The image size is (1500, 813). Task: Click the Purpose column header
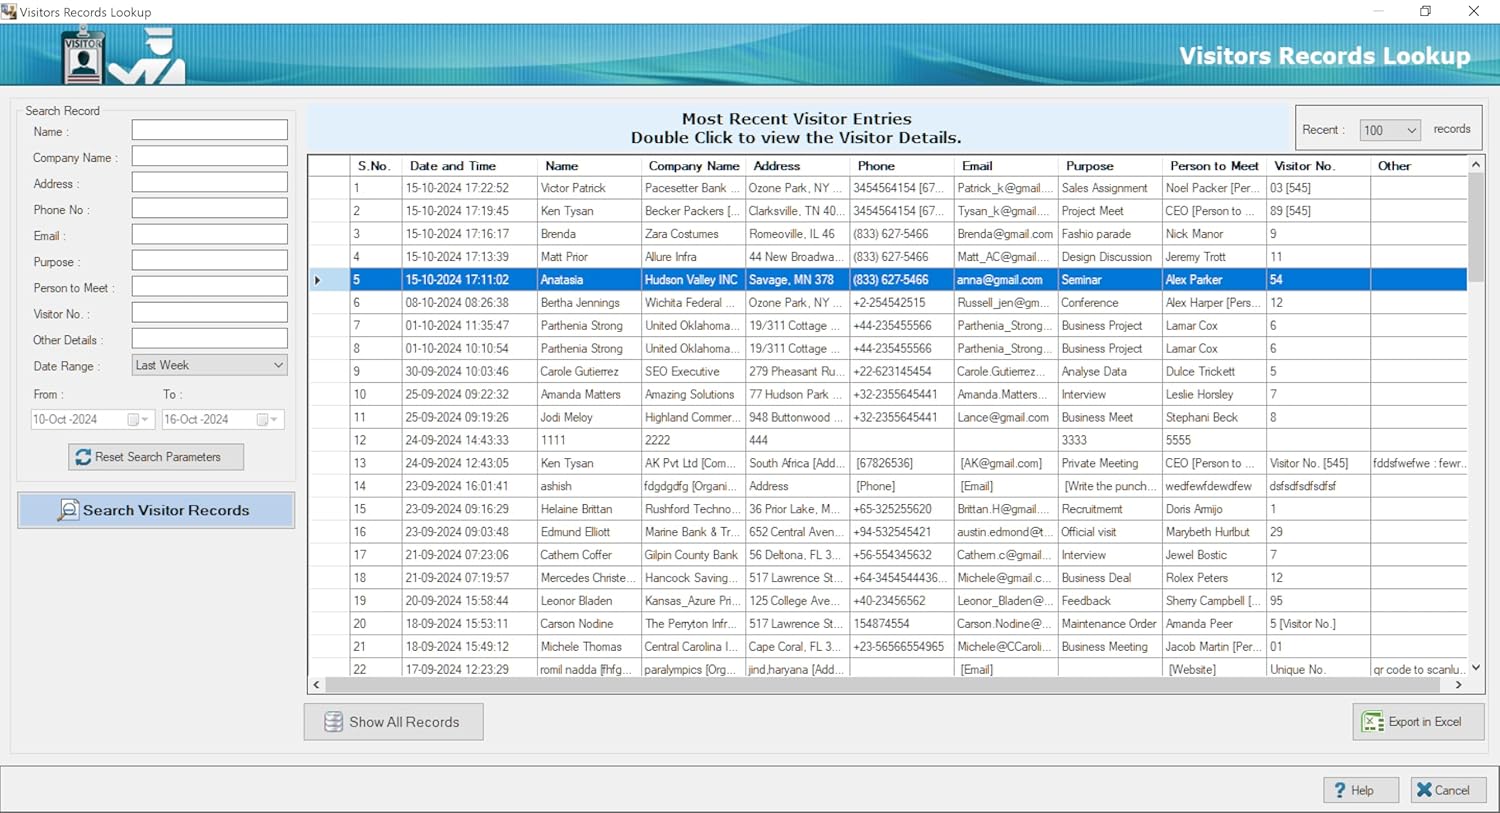[x=1089, y=166]
